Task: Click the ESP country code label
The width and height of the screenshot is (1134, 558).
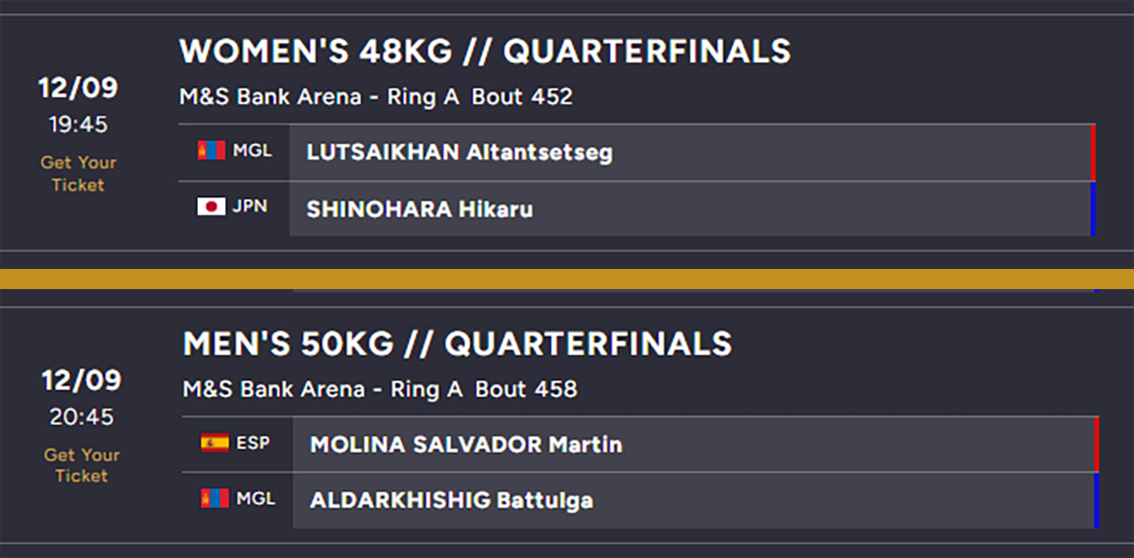Action: (253, 442)
